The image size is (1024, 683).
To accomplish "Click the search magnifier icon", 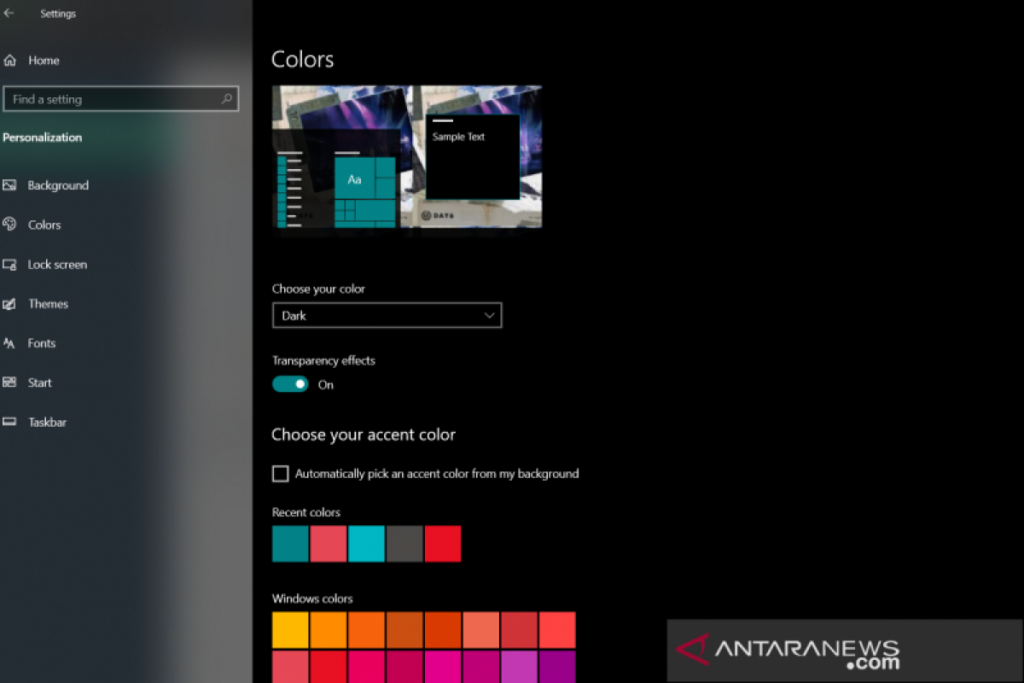I will (x=227, y=99).
